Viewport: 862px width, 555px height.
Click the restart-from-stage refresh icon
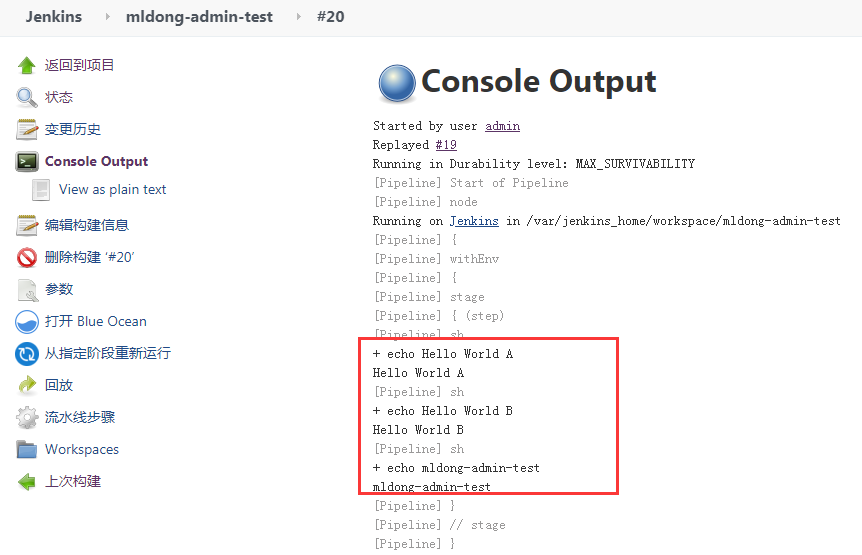point(27,353)
